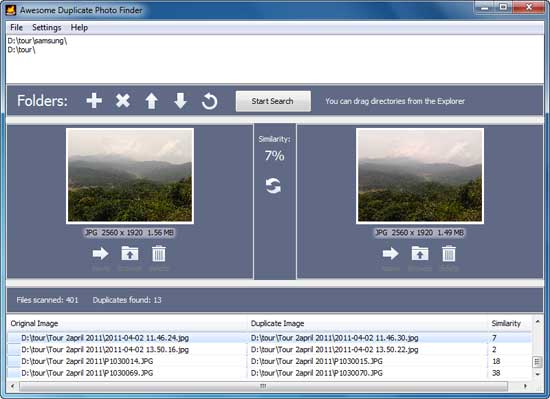Click the right image's Browse folder icon
Screen dimensions: 550x399
(420, 253)
